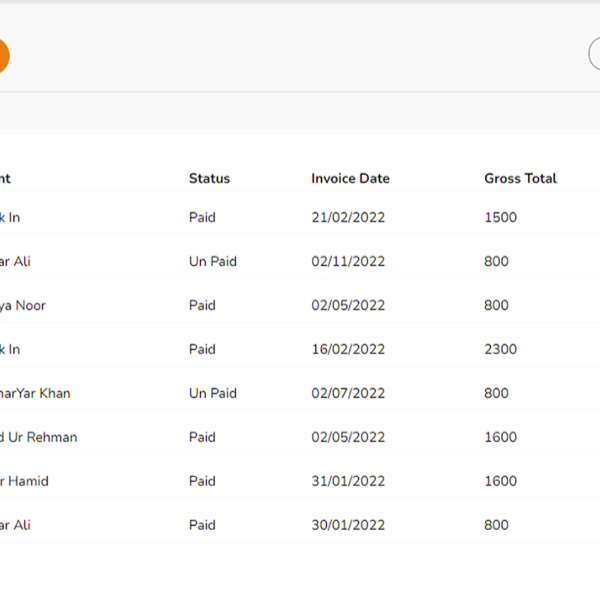Image resolution: width=600 pixels, height=596 pixels.
Task: Click Un Paid status on the Khan row
Action: pos(212,393)
